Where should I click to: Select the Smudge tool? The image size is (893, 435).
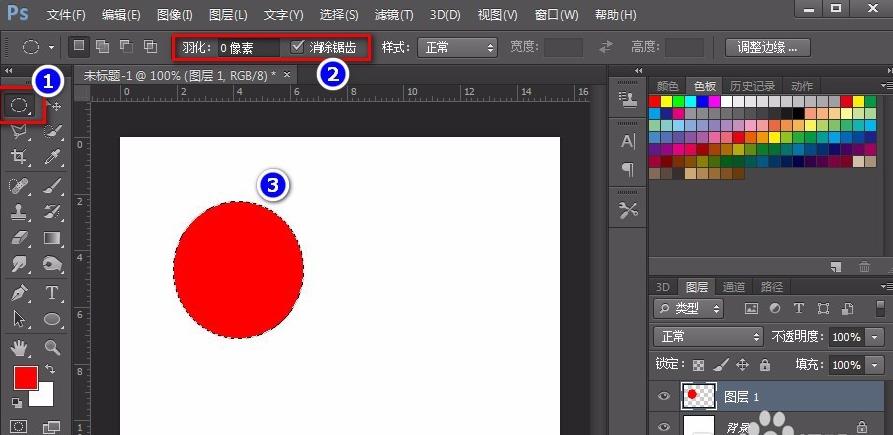[x=19, y=264]
